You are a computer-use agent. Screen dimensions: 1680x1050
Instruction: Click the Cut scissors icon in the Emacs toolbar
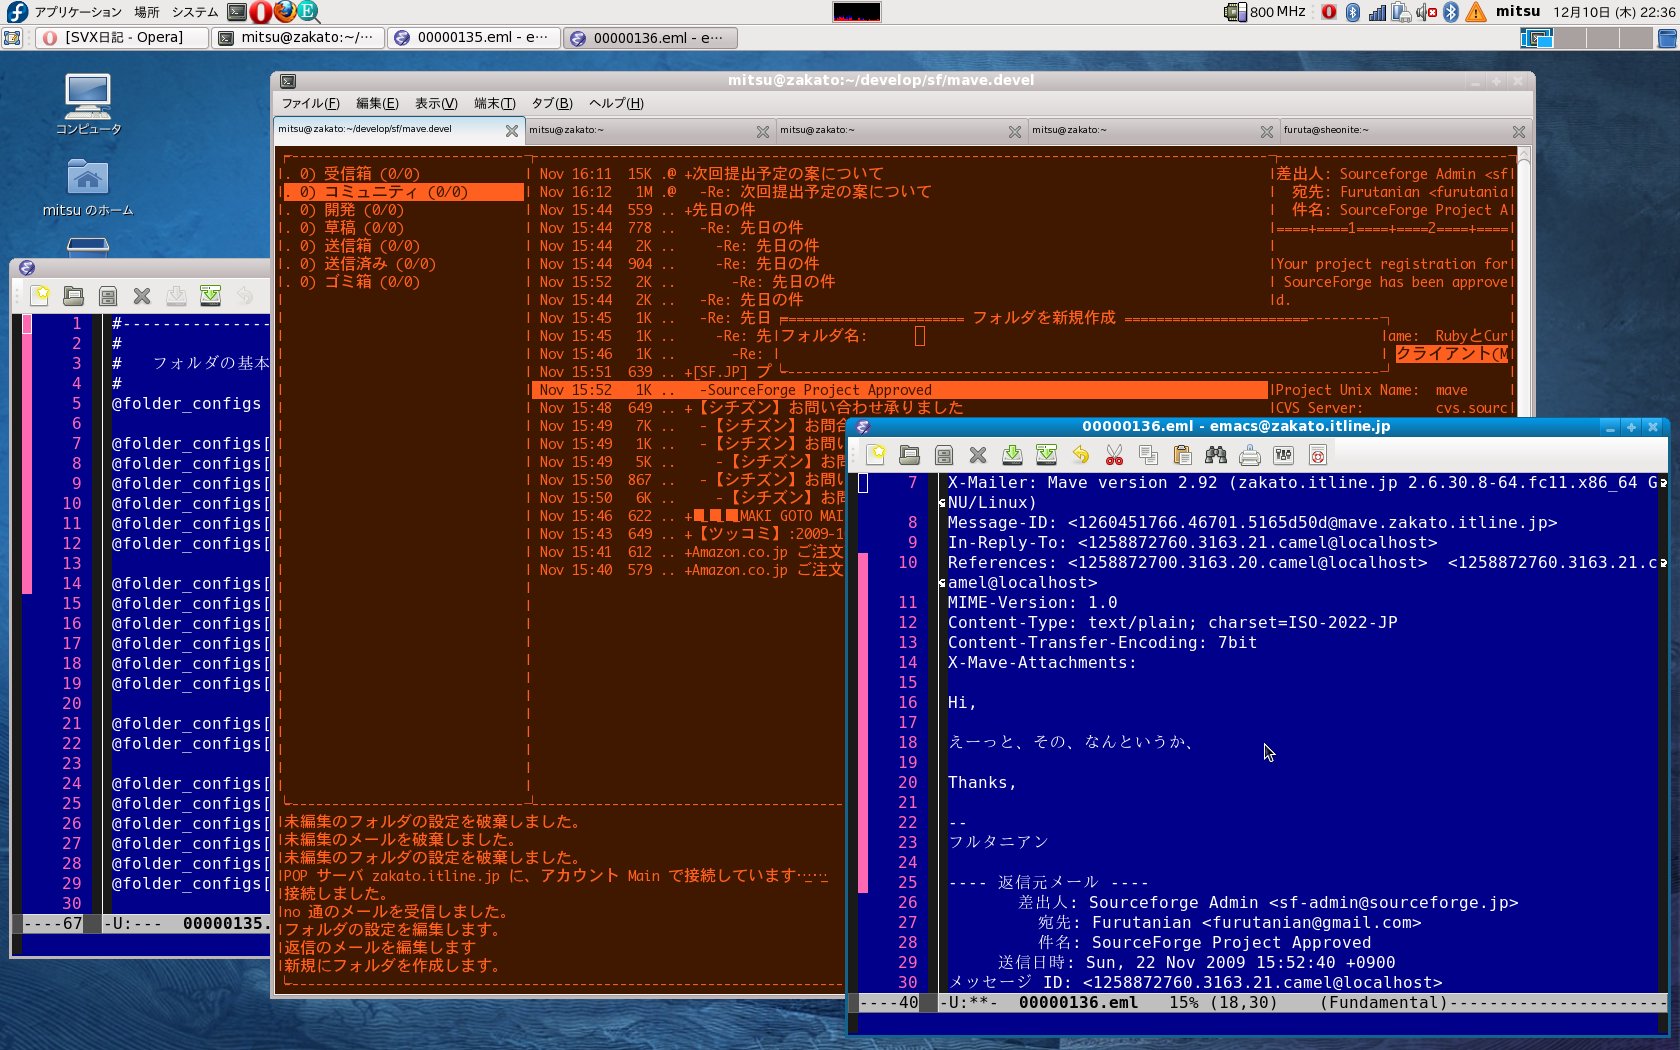(1114, 456)
